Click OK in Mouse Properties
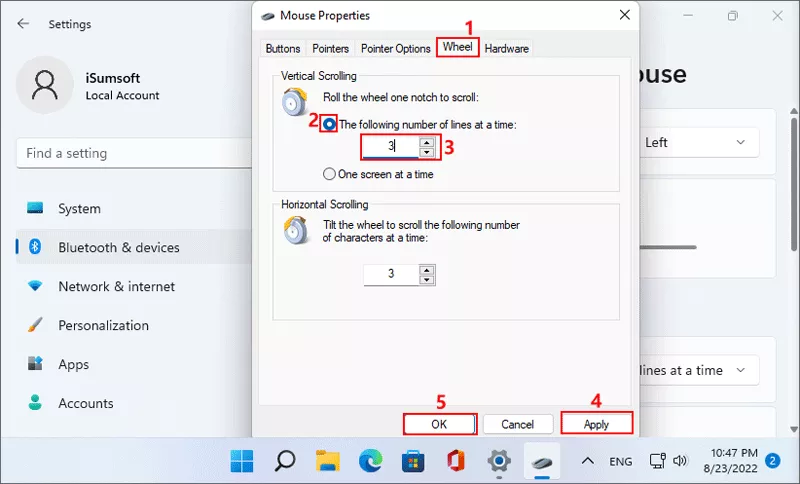 pyautogui.click(x=439, y=424)
